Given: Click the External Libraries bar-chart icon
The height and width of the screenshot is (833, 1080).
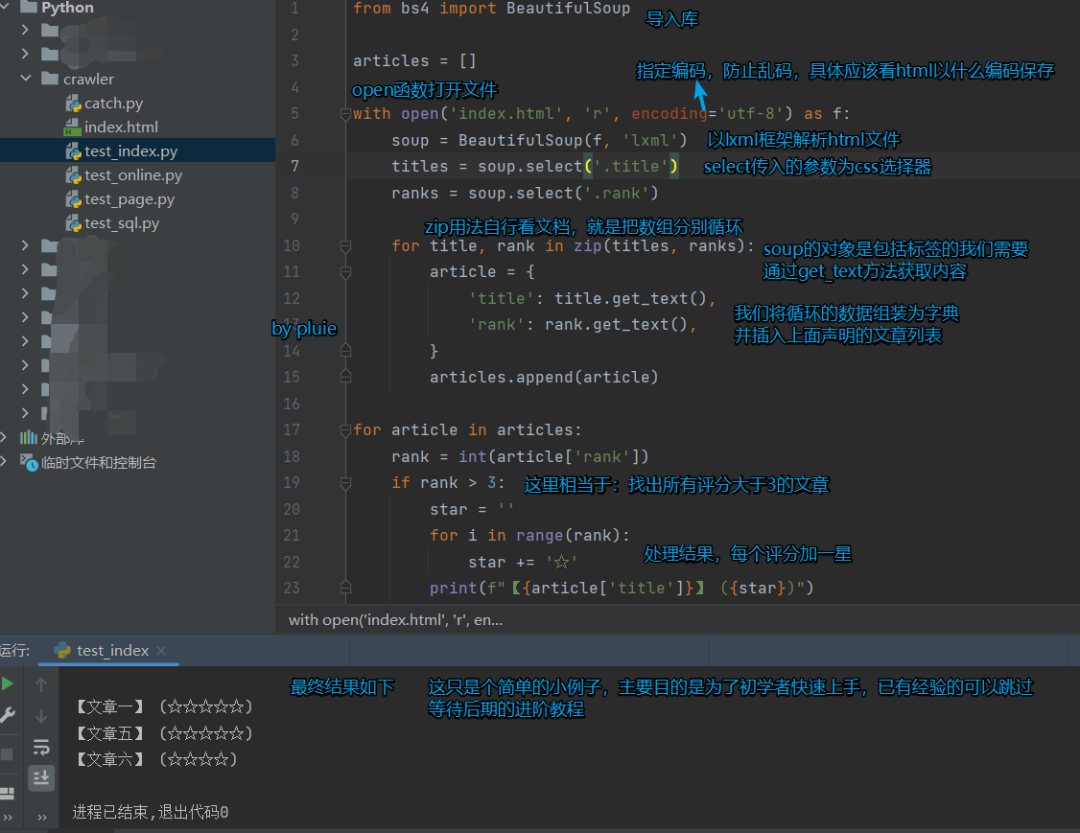Looking at the screenshot, I should click(x=26, y=438).
